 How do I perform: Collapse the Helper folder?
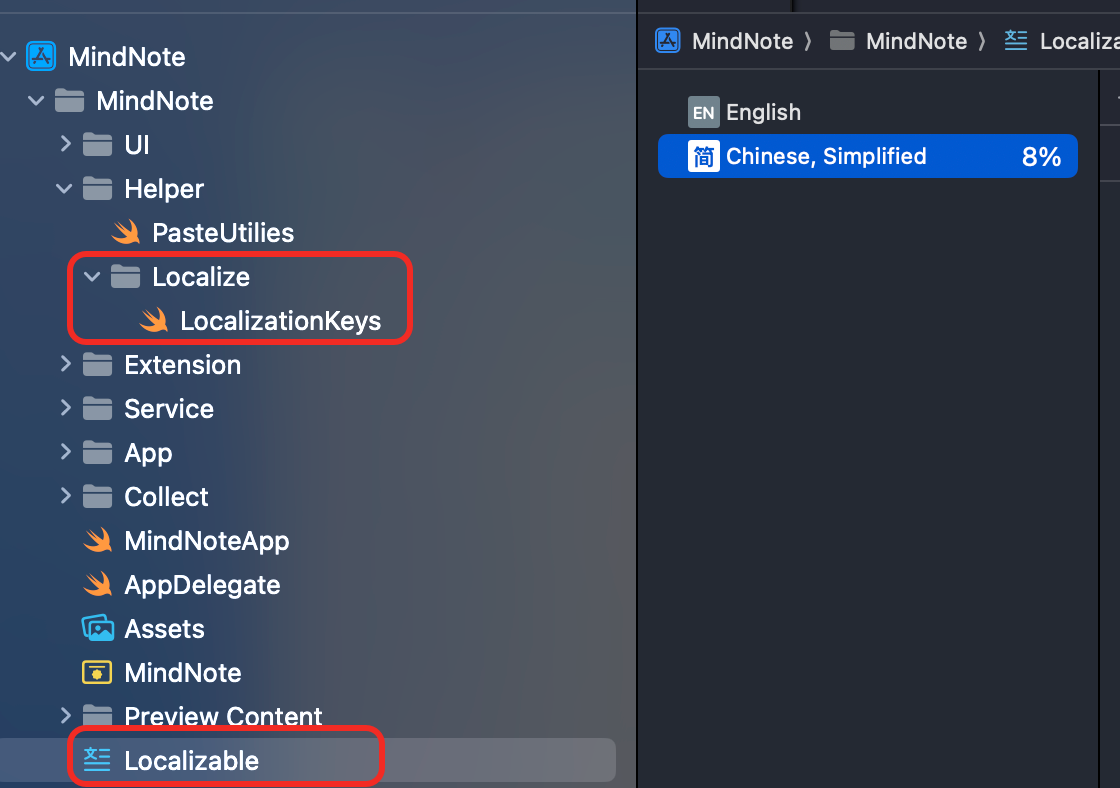pyautogui.click(x=65, y=188)
